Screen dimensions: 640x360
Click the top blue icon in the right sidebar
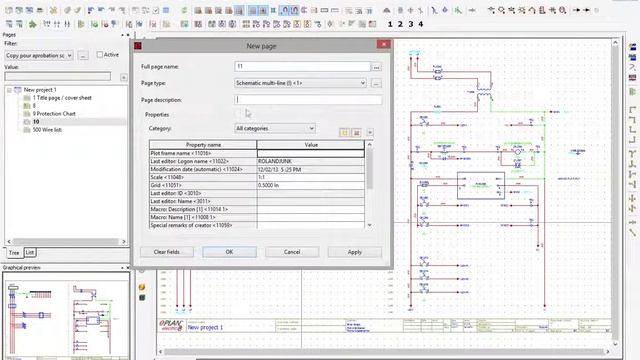tap(632, 47)
